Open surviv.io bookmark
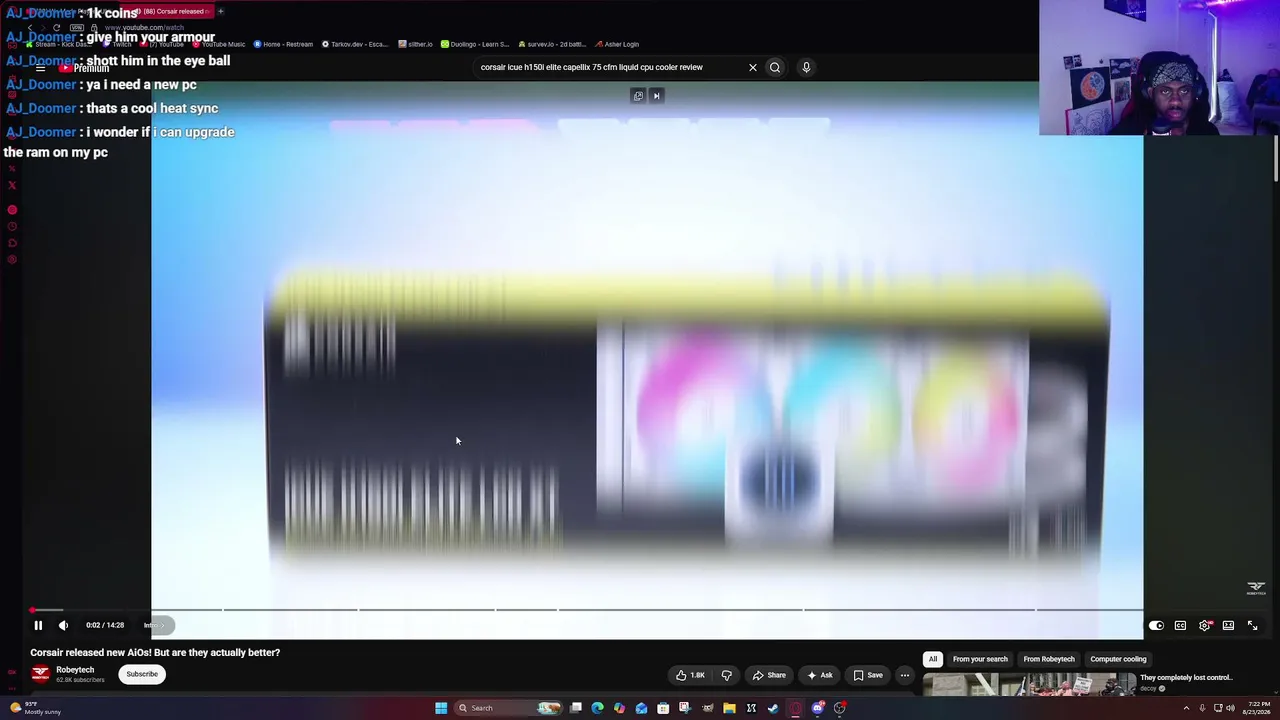The width and height of the screenshot is (1280, 720). click(x=551, y=44)
